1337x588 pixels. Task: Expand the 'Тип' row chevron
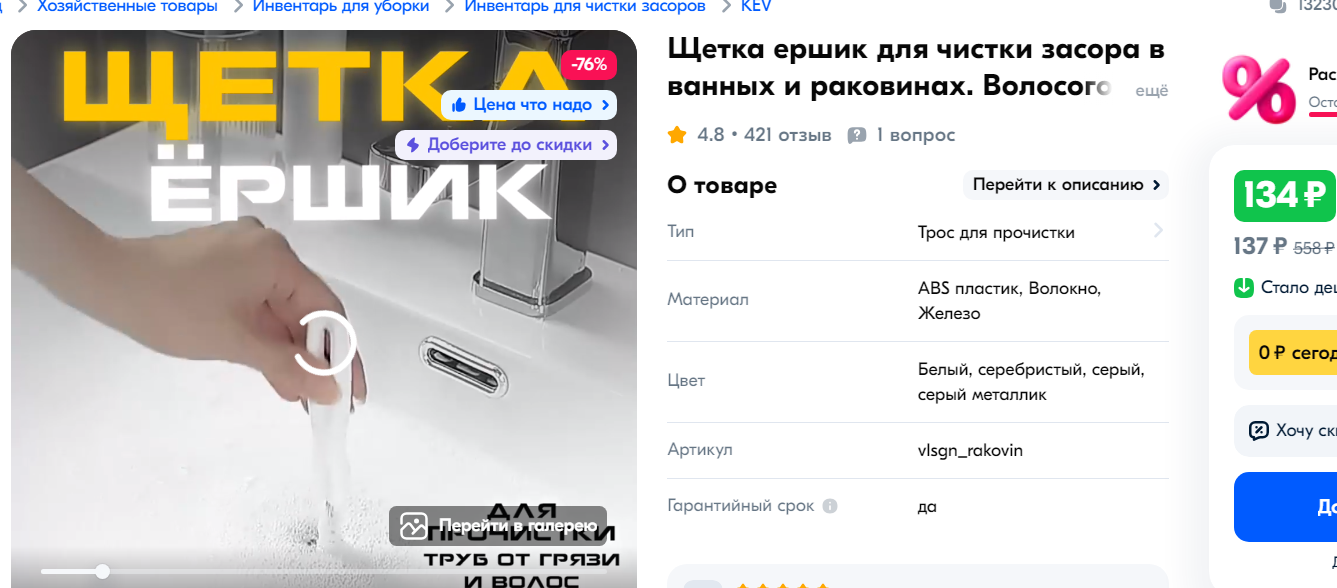1158,231
